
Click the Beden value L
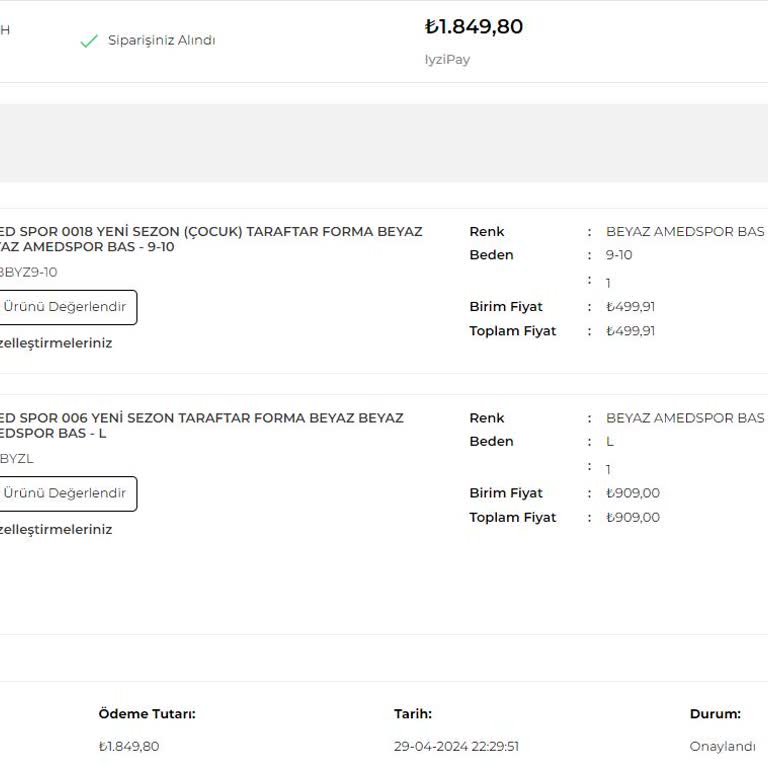coord(610,442)
